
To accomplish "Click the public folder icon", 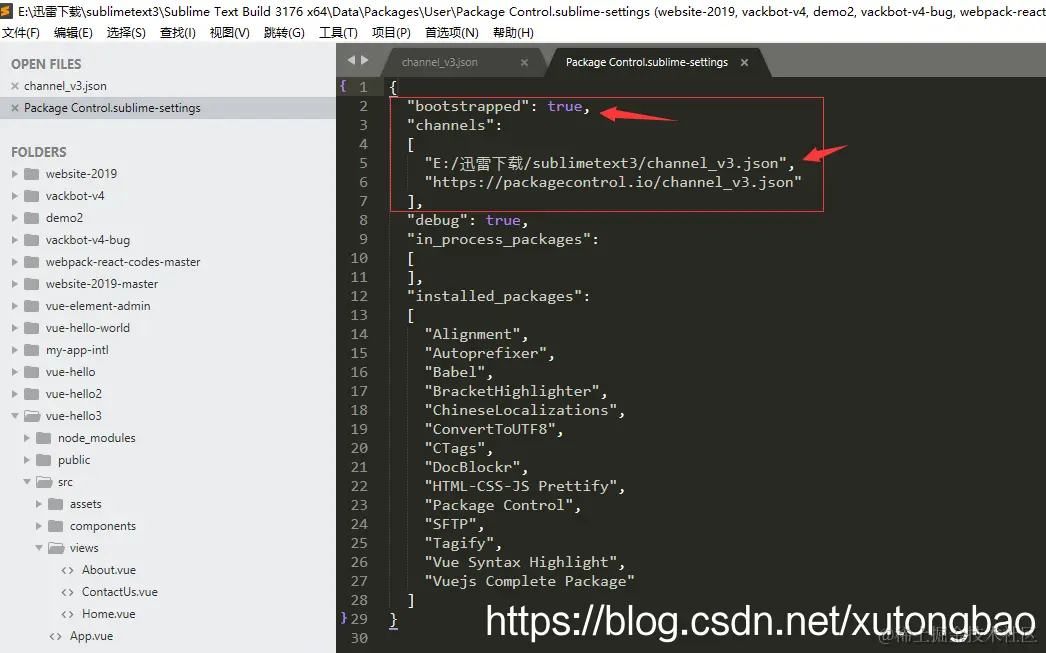I will [x=43, y=460].
